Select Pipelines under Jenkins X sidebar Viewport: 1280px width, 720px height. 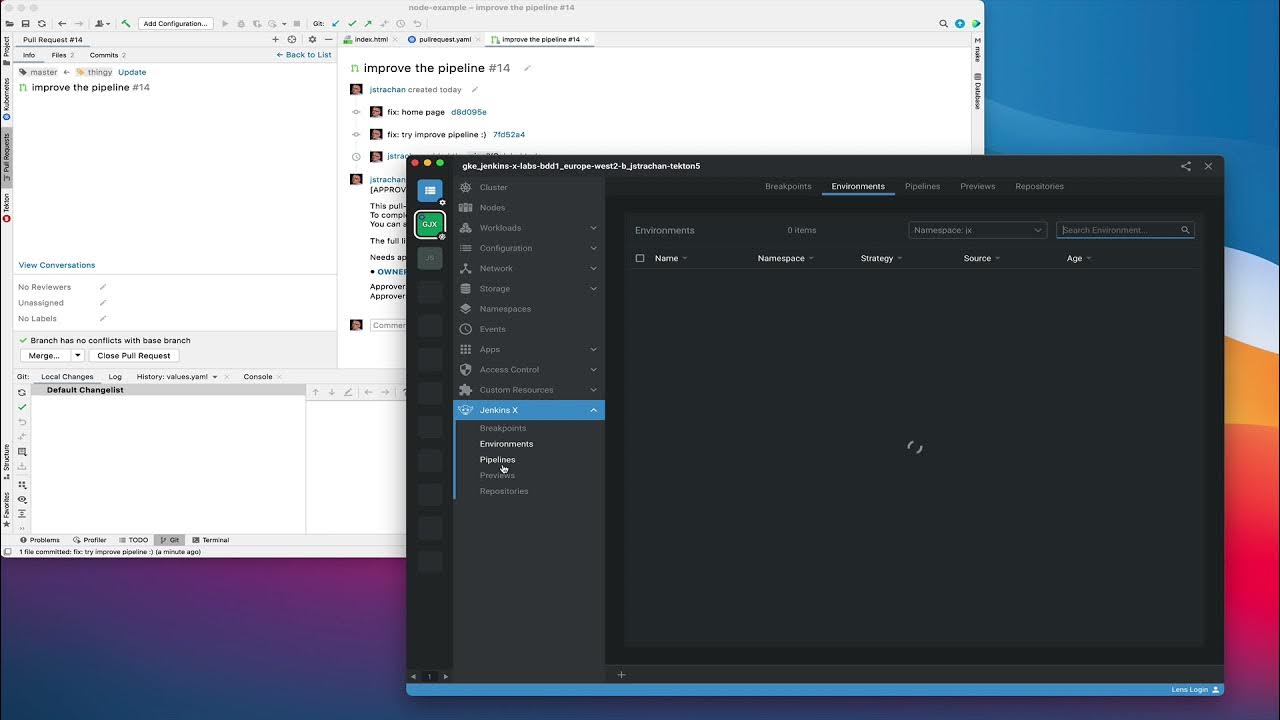coord(497,460)
